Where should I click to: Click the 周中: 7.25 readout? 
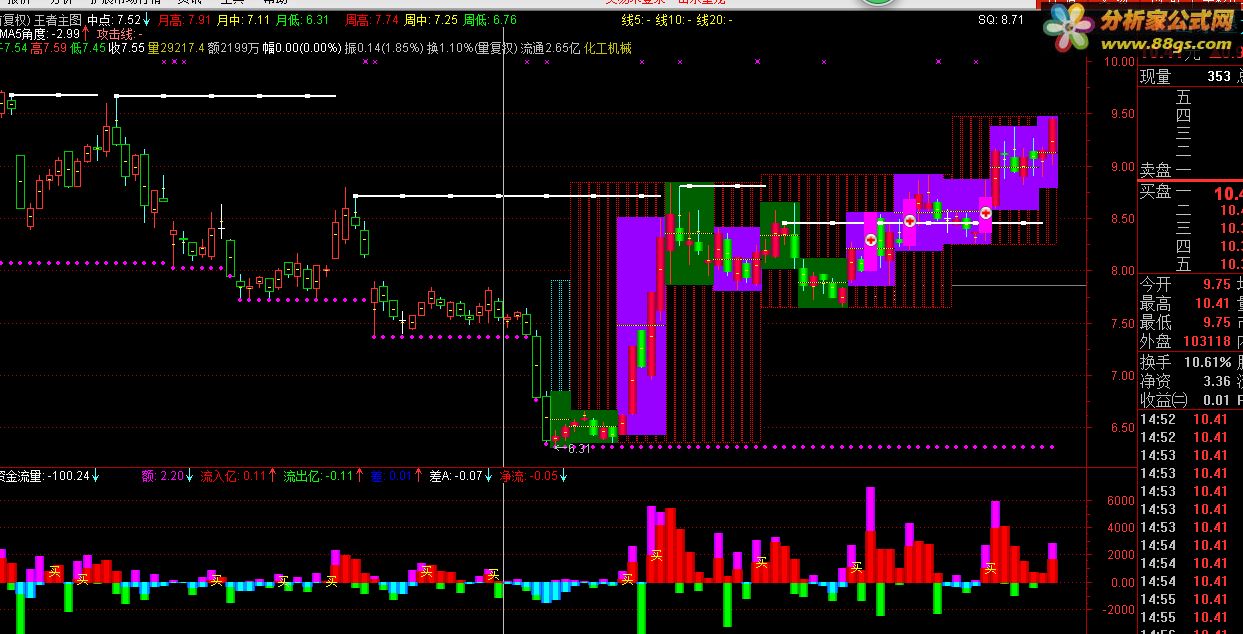point(432,19)
